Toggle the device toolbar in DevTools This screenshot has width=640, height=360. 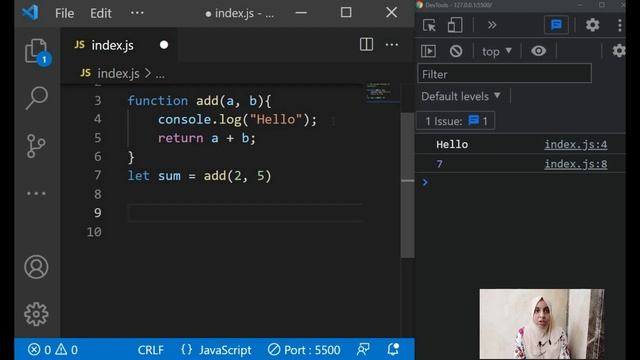pos(455,25)
